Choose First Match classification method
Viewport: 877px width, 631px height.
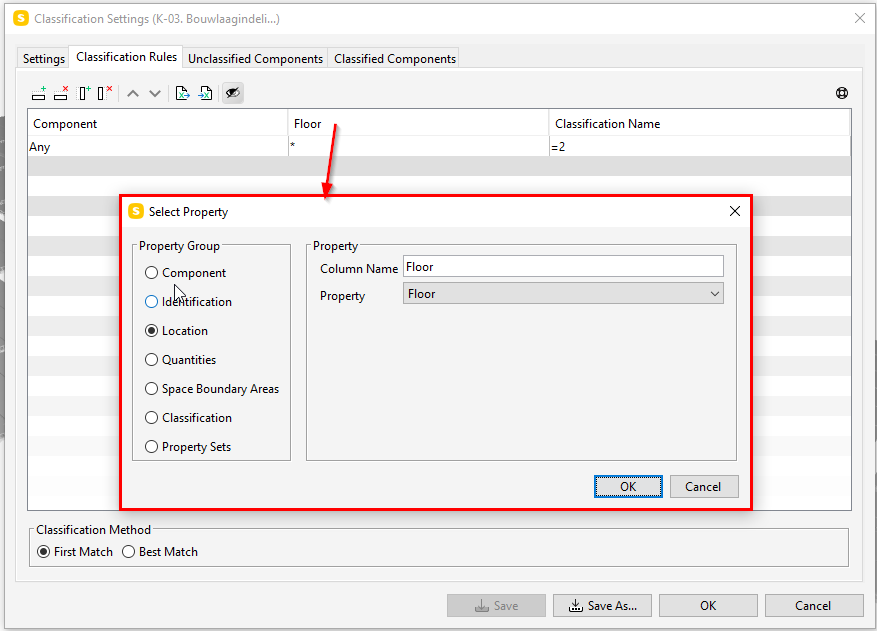click(x=43, y=552)
